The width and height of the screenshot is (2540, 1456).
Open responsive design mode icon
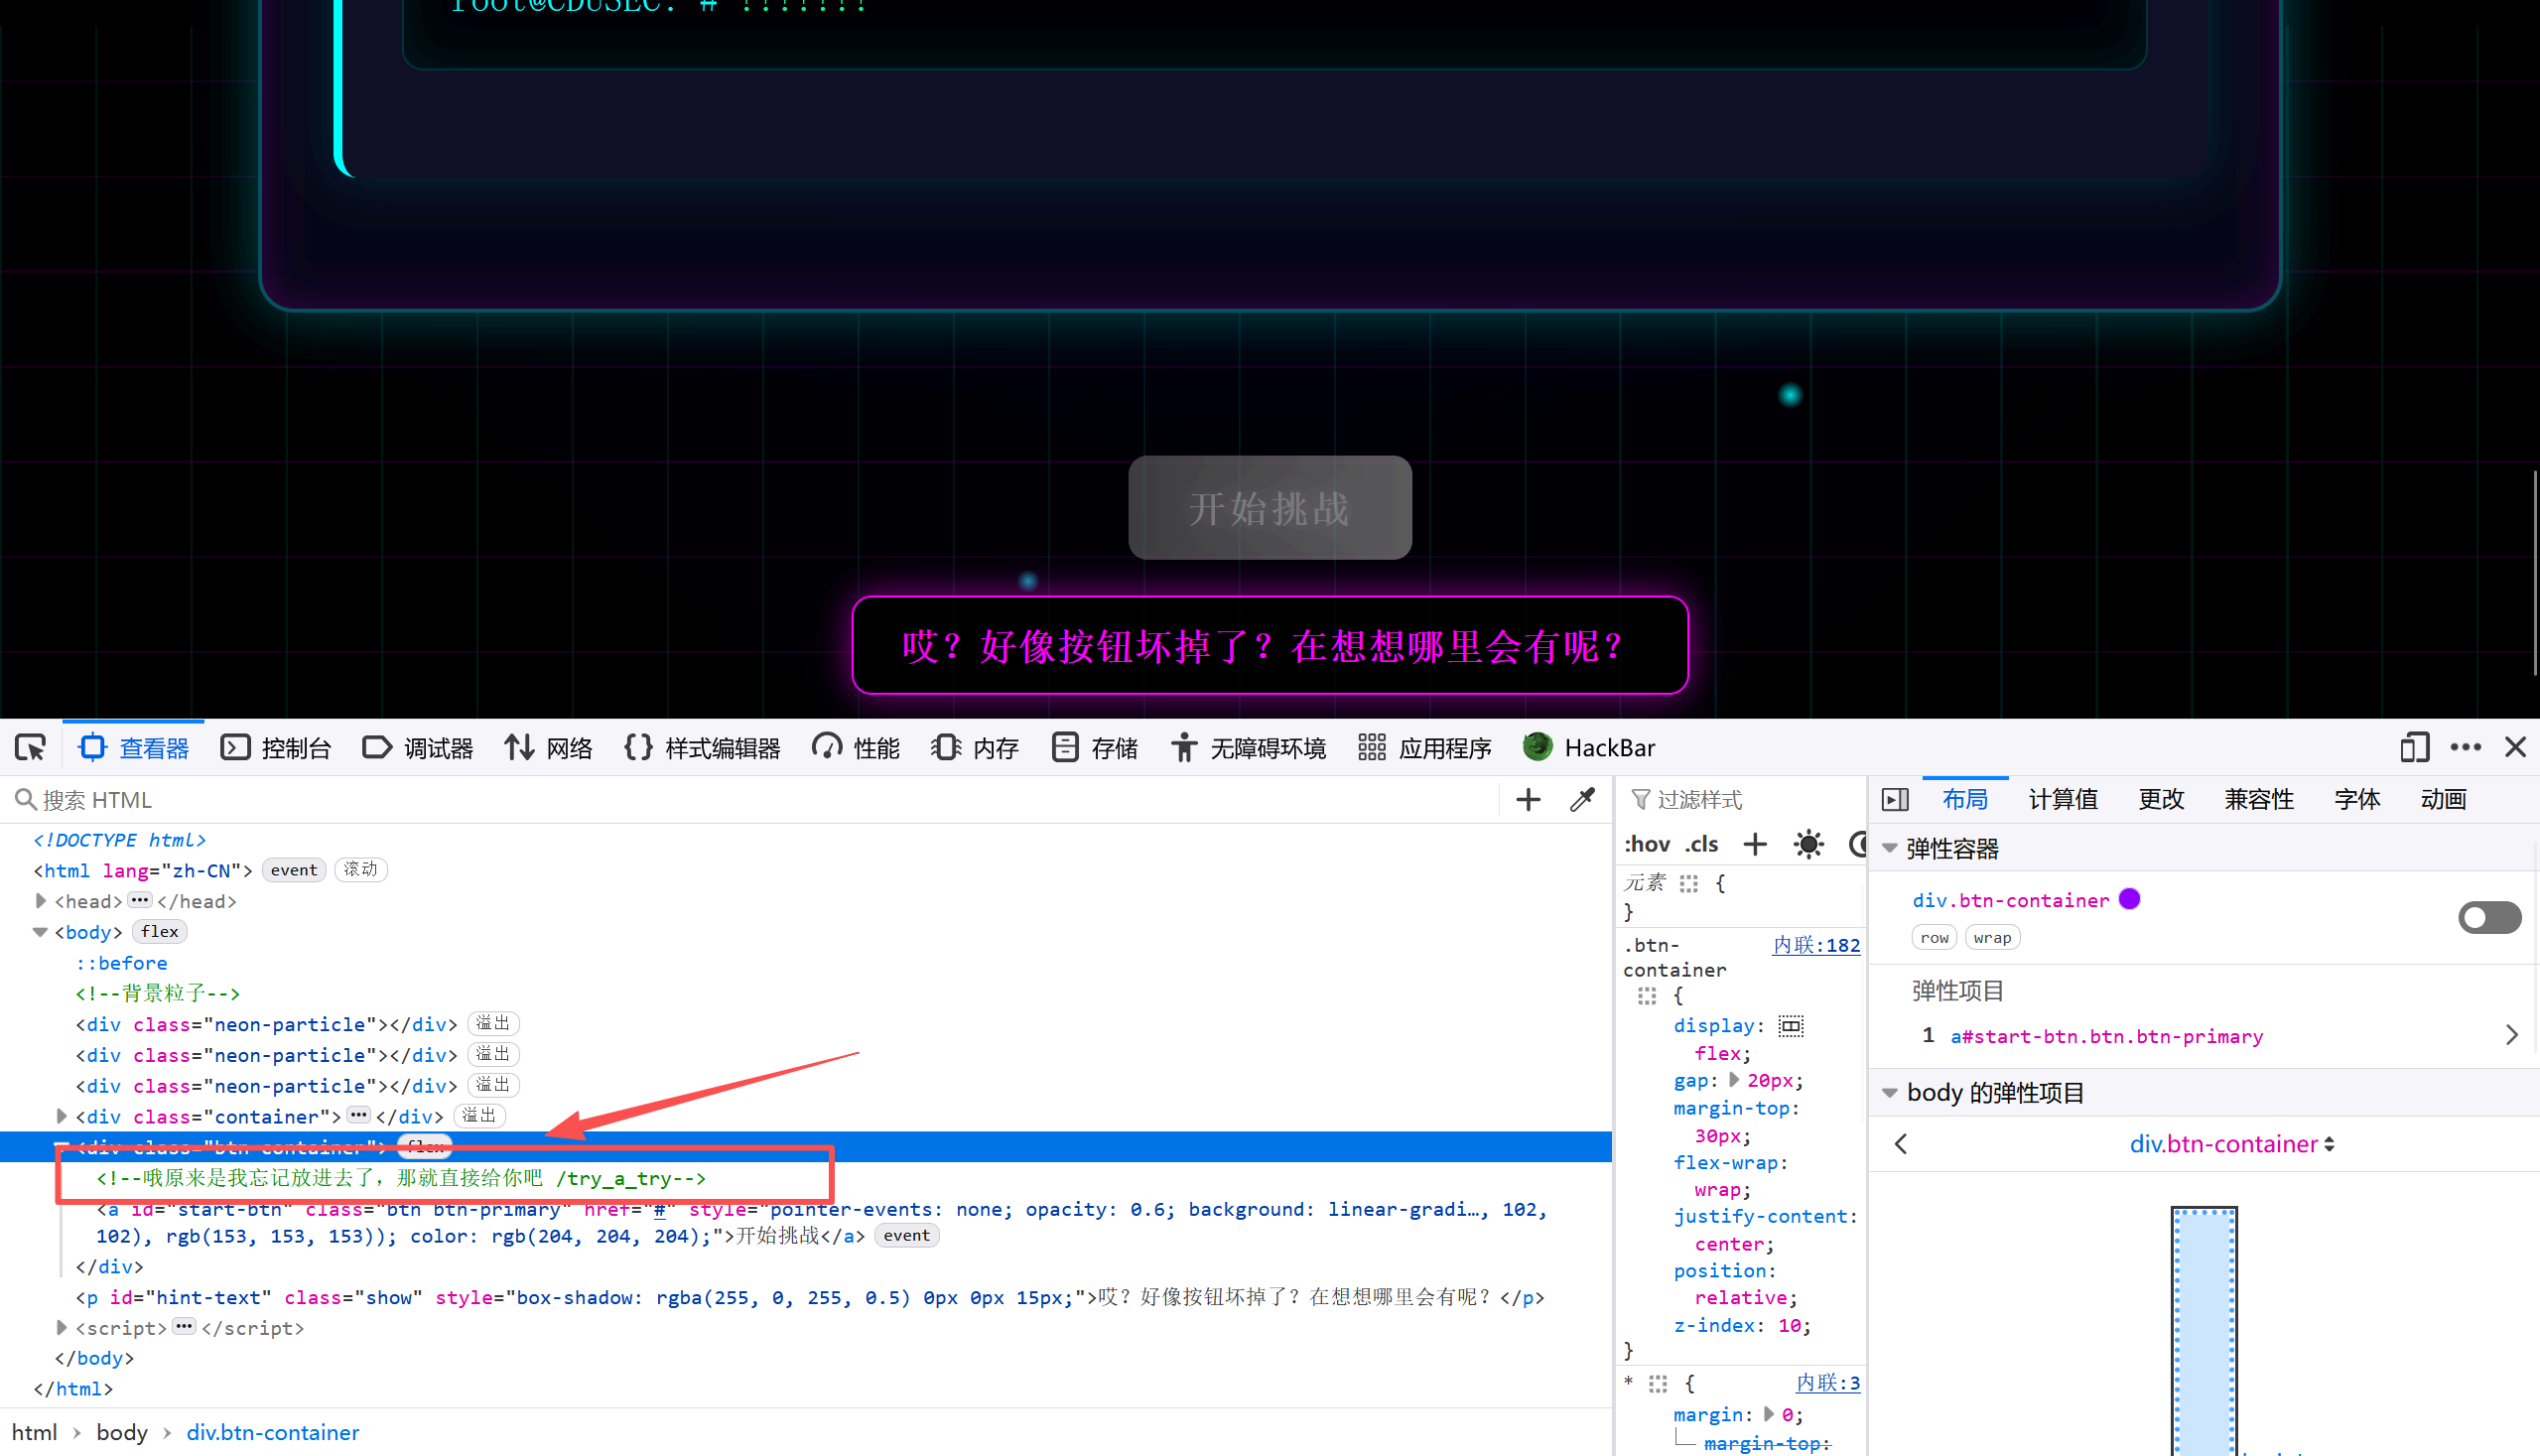tap(2414, 748)
